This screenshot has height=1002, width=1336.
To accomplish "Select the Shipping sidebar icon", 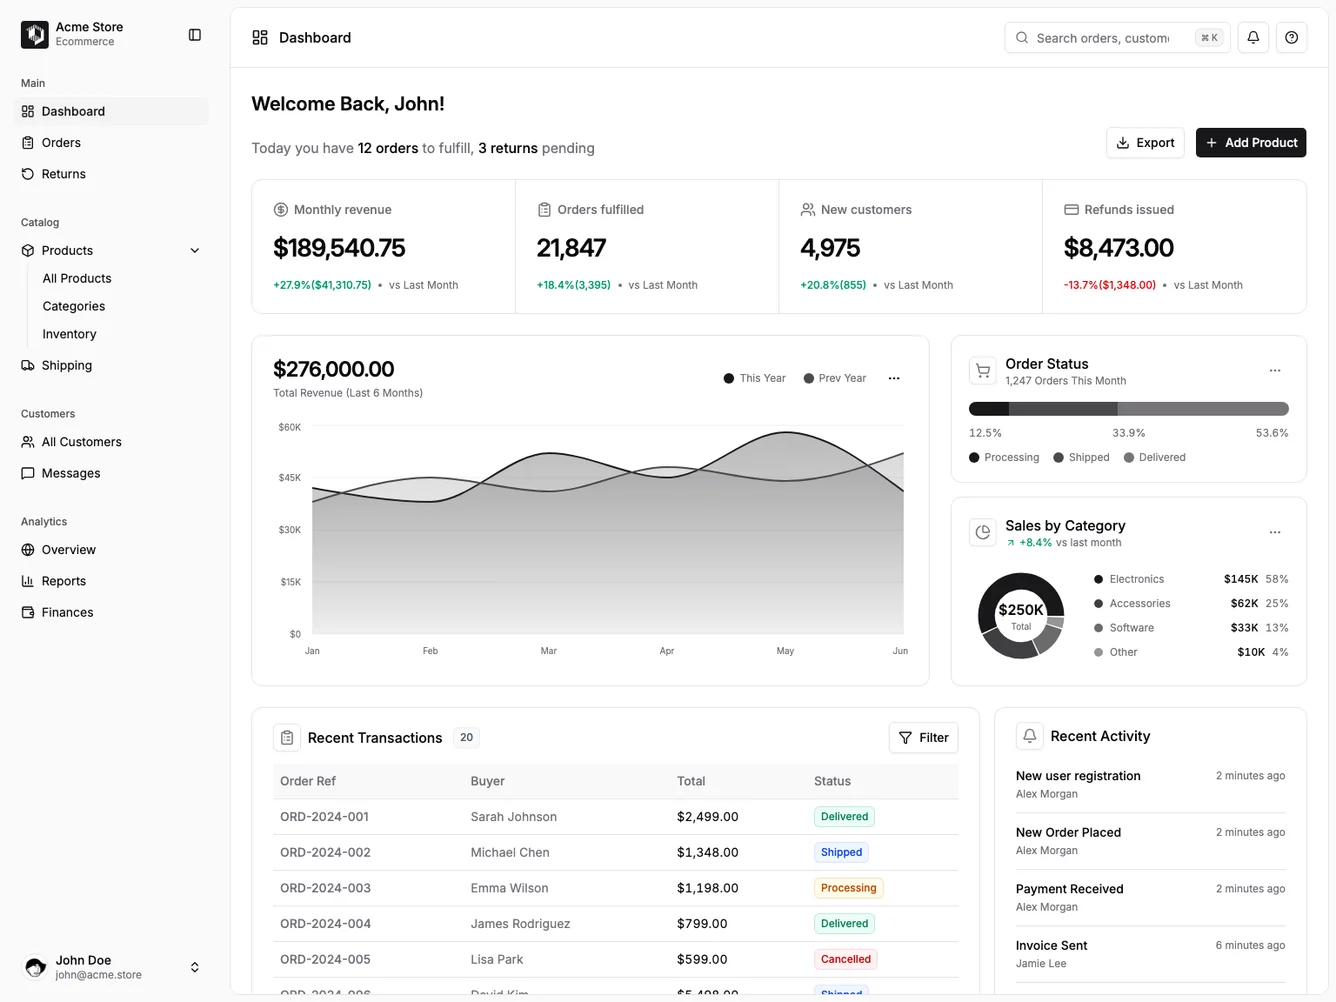I will 28,365.
